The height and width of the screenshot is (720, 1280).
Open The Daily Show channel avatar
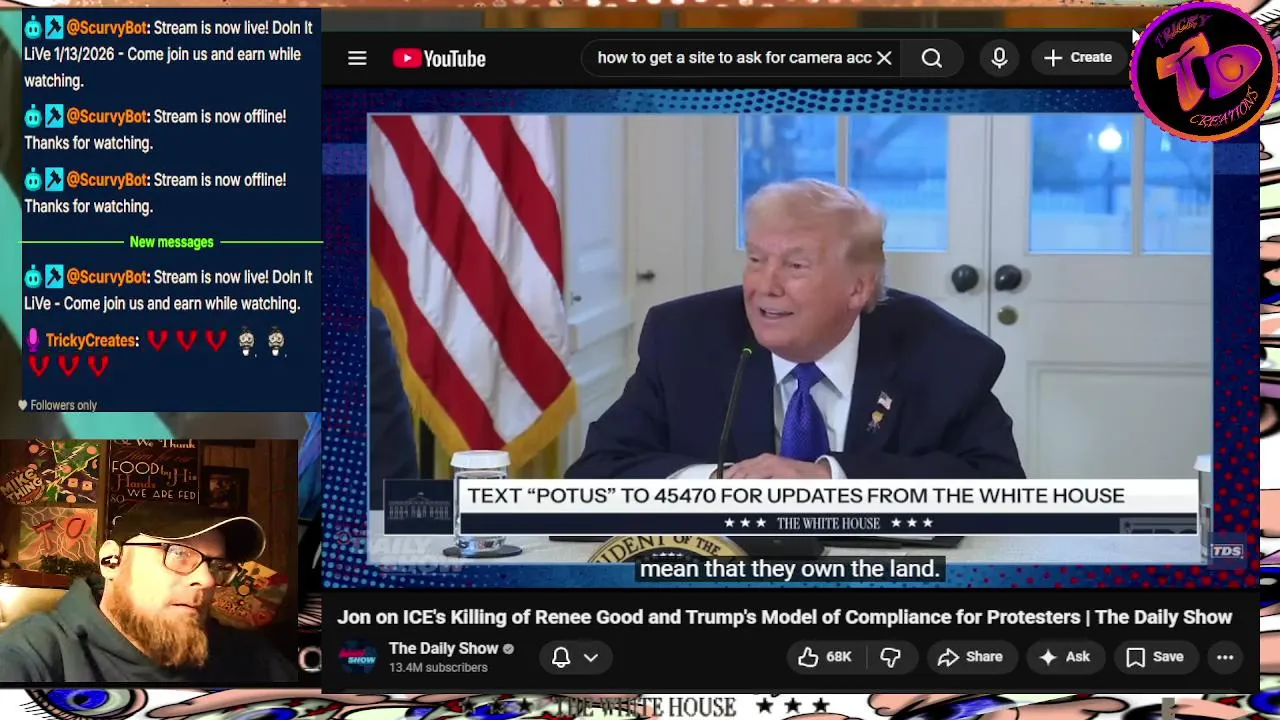point(358,657)
